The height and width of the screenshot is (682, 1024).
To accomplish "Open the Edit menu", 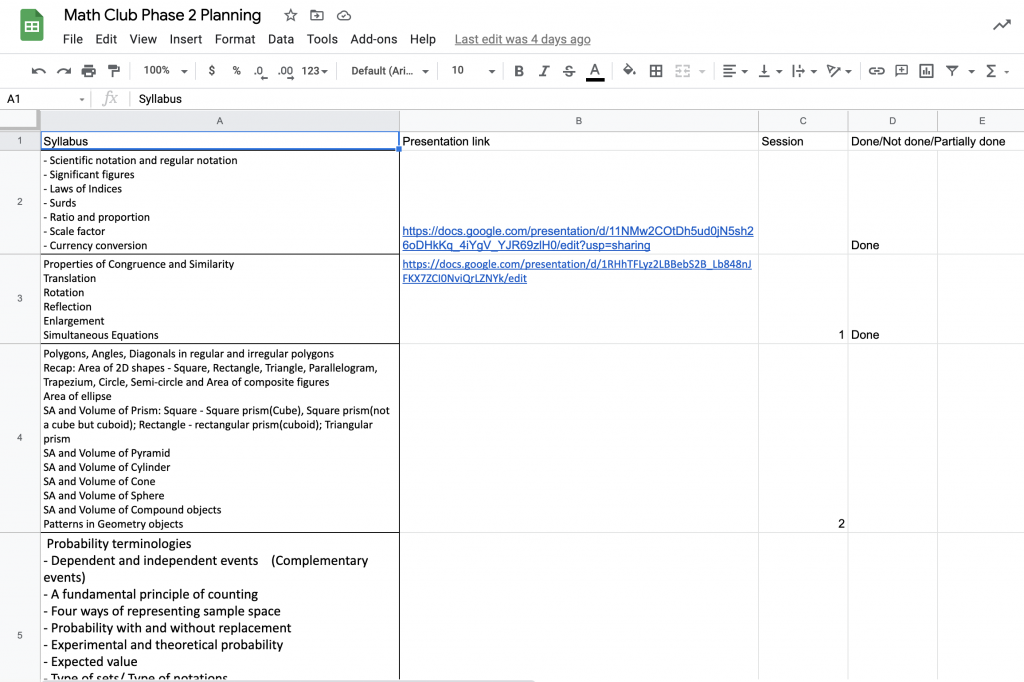I will click(x=106, y=39).
